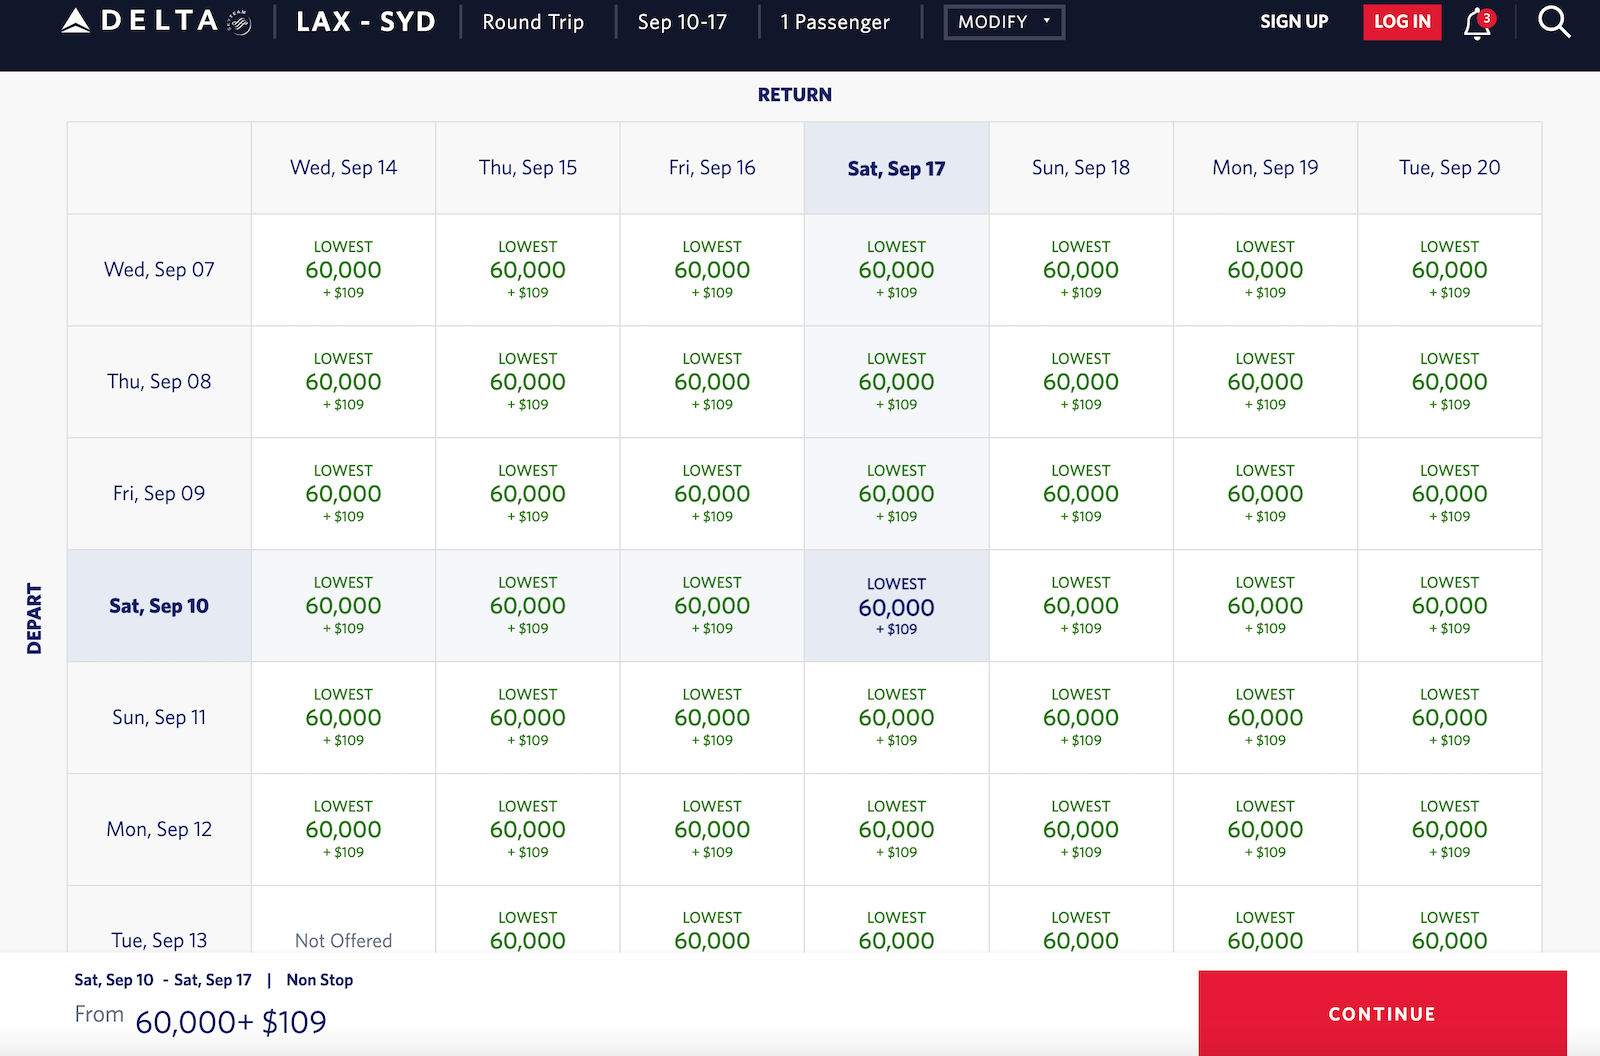Click the Round Trip header item
This screenshot has width=1600, height=1056.
coord(533,21)
